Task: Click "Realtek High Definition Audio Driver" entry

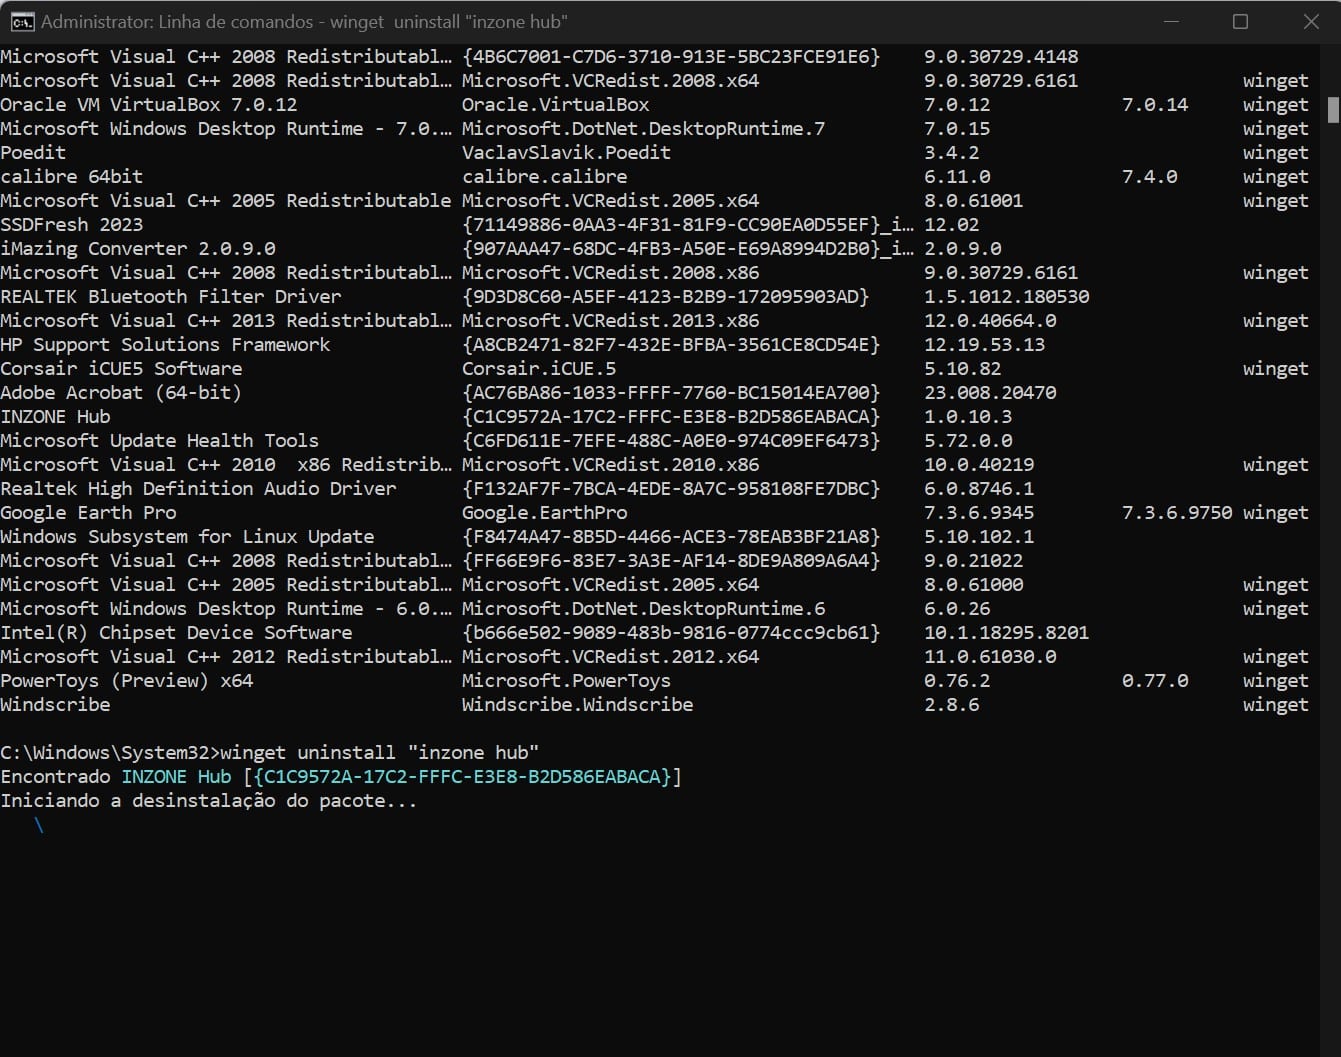Action: 198,488
